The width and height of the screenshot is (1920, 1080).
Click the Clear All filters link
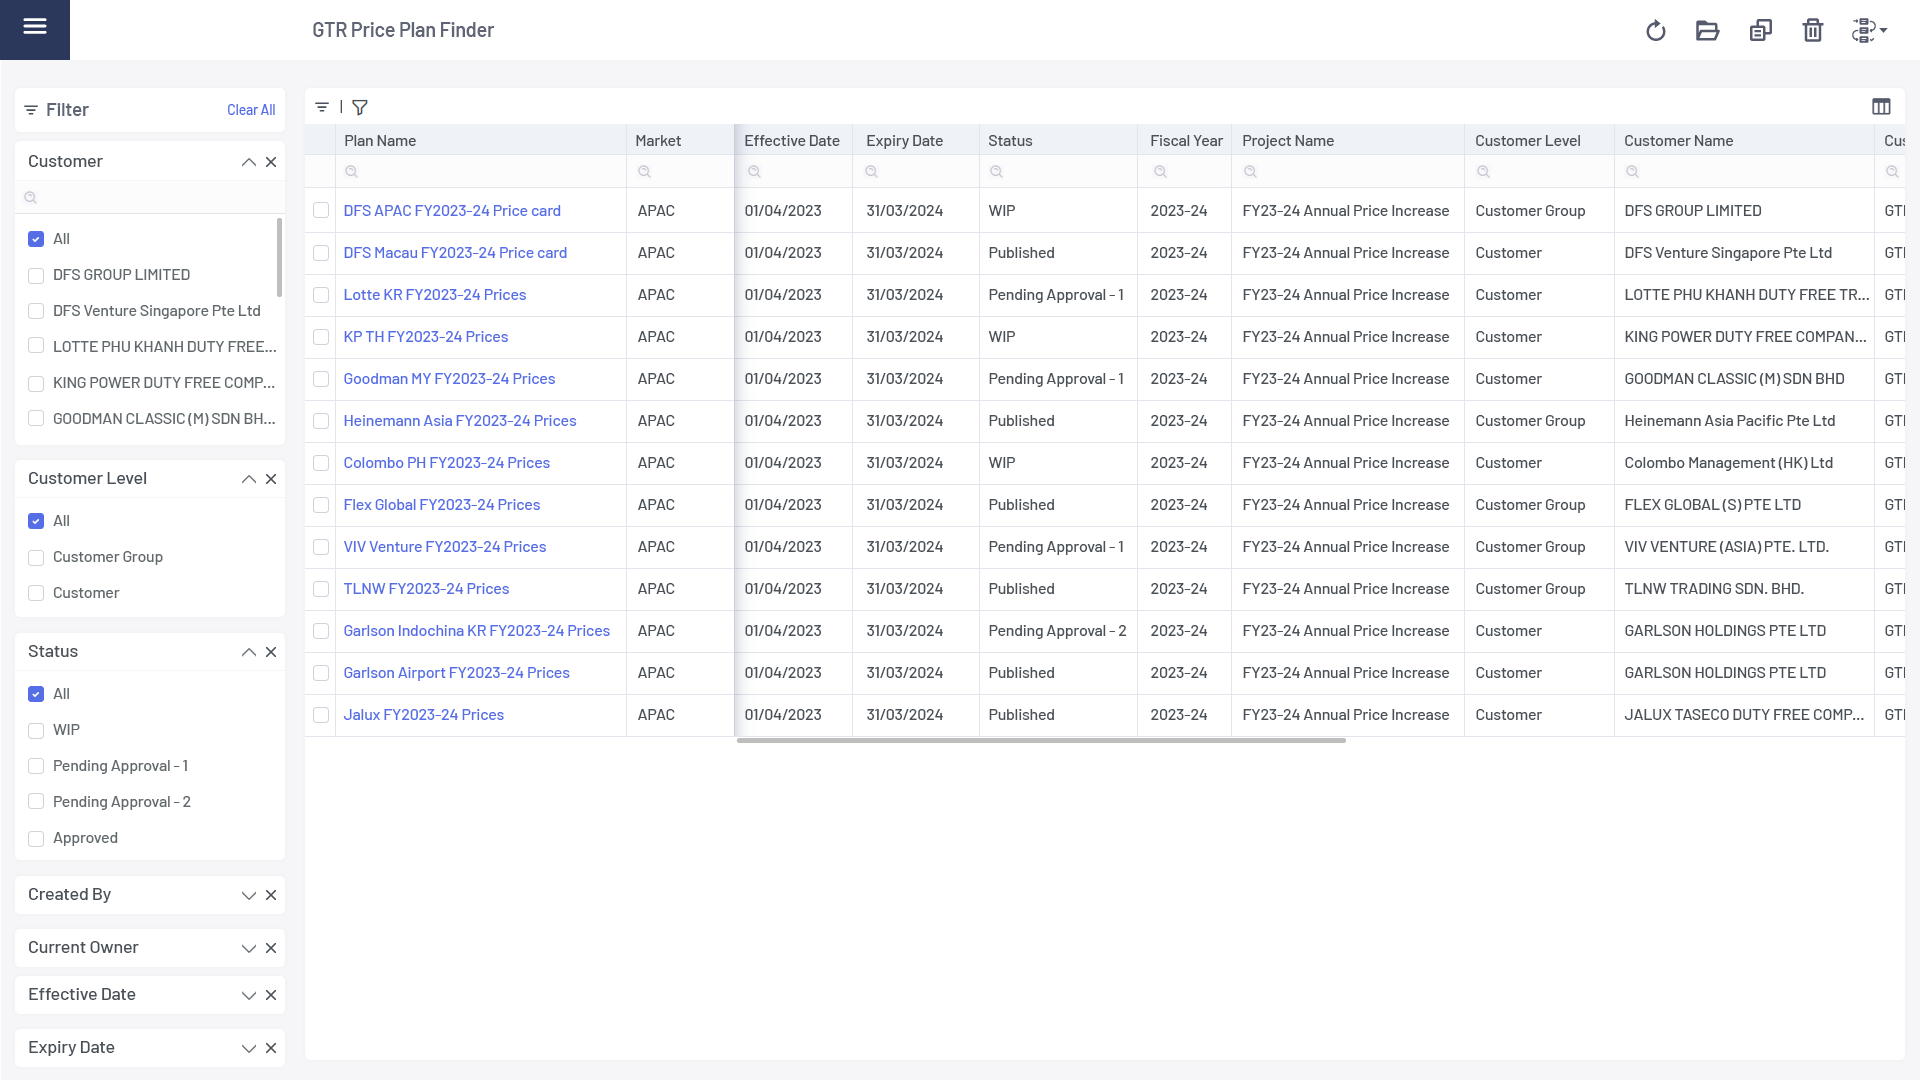pyautogui.click(x=251, y=110)
